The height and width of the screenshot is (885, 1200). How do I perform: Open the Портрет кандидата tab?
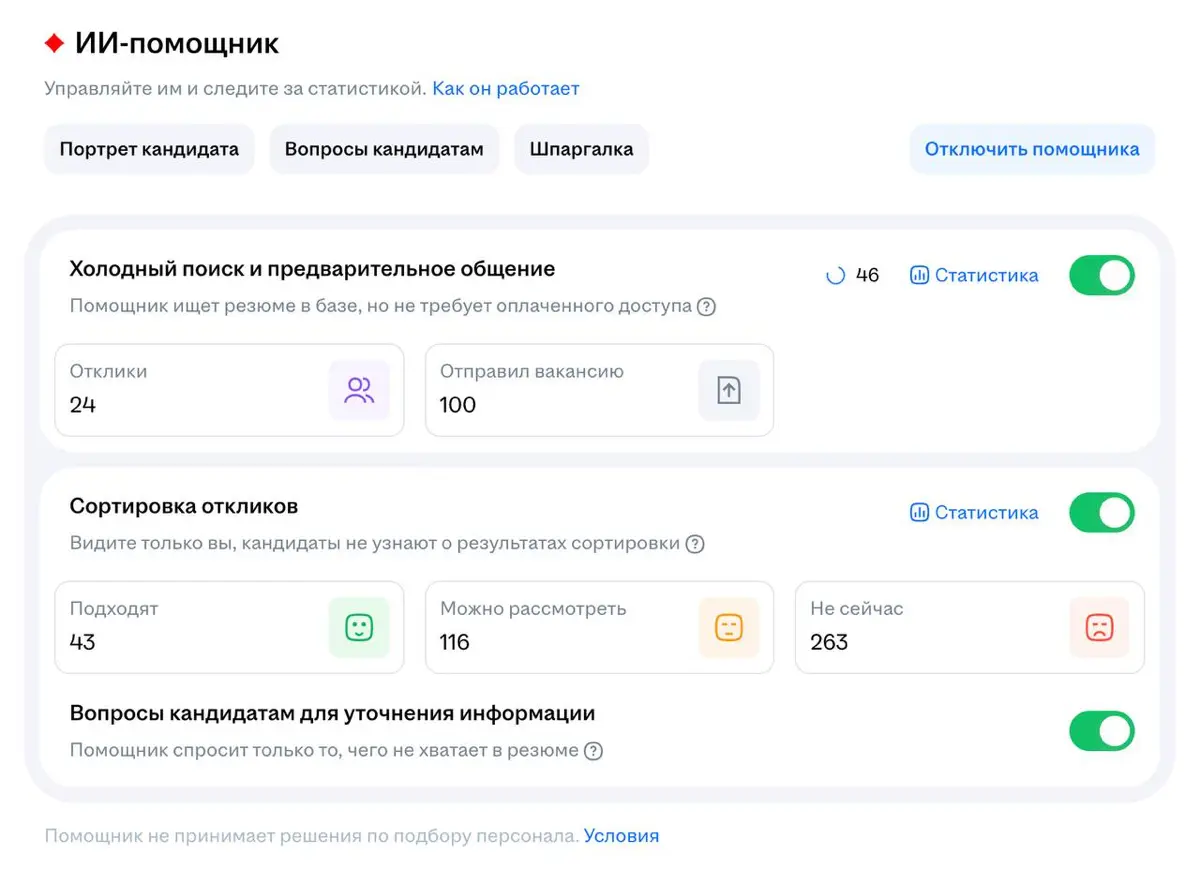pos(149,149)
